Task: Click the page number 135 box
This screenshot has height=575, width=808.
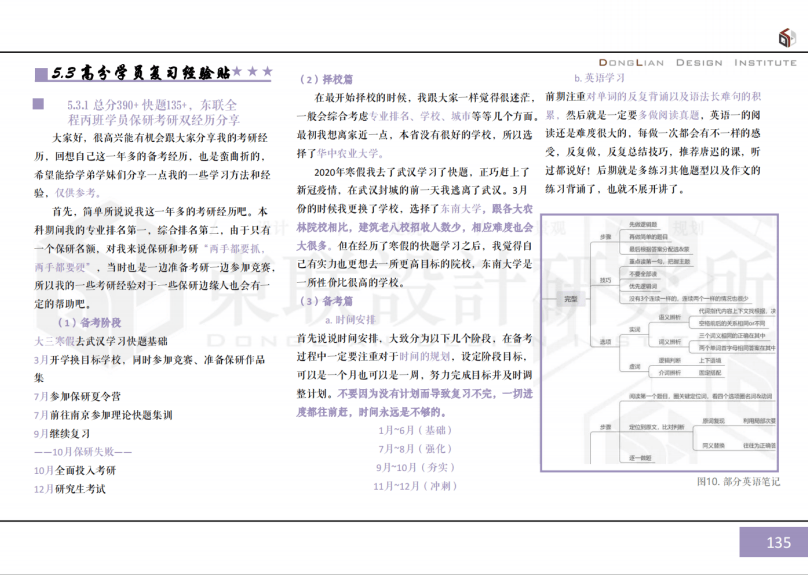Action: (773, 543)
